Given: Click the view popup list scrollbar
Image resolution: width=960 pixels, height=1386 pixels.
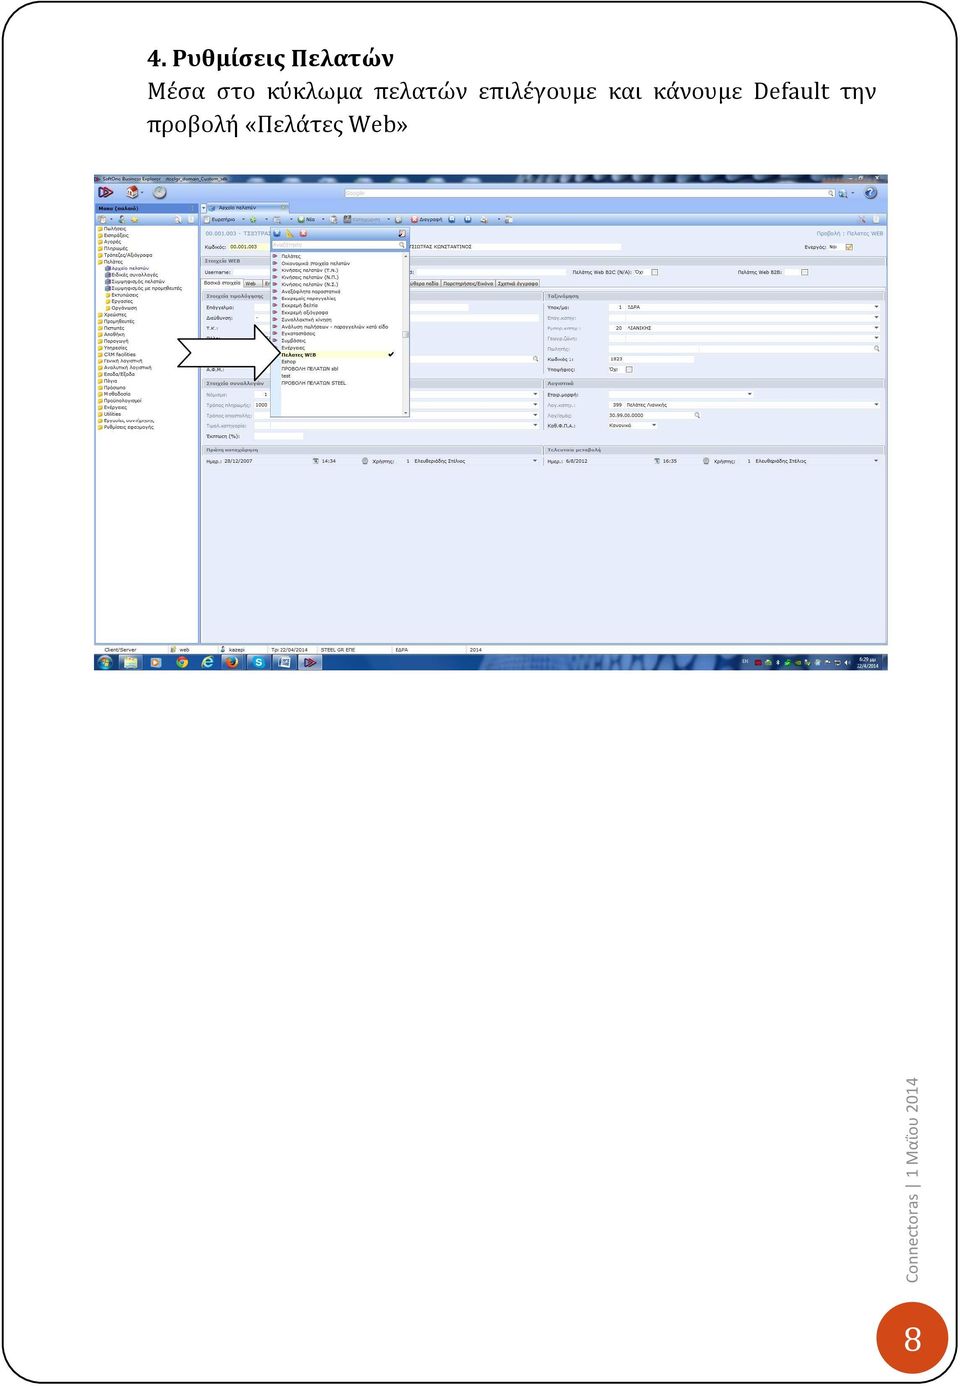Looking at the screenshot, I should click(405, 332).
